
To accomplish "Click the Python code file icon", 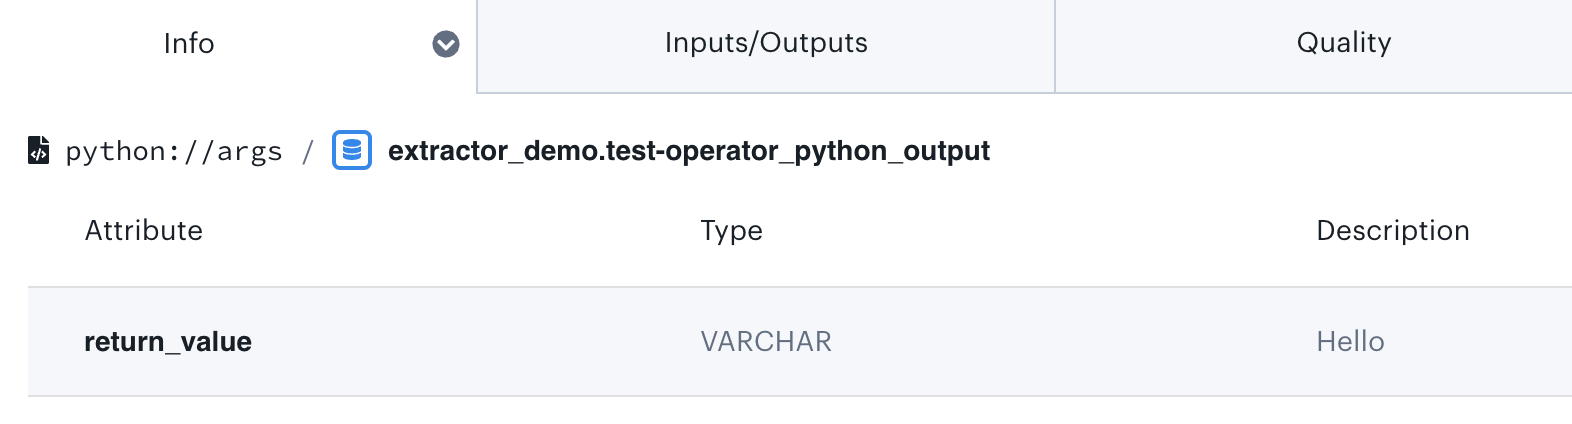I will tap(38, 150).
